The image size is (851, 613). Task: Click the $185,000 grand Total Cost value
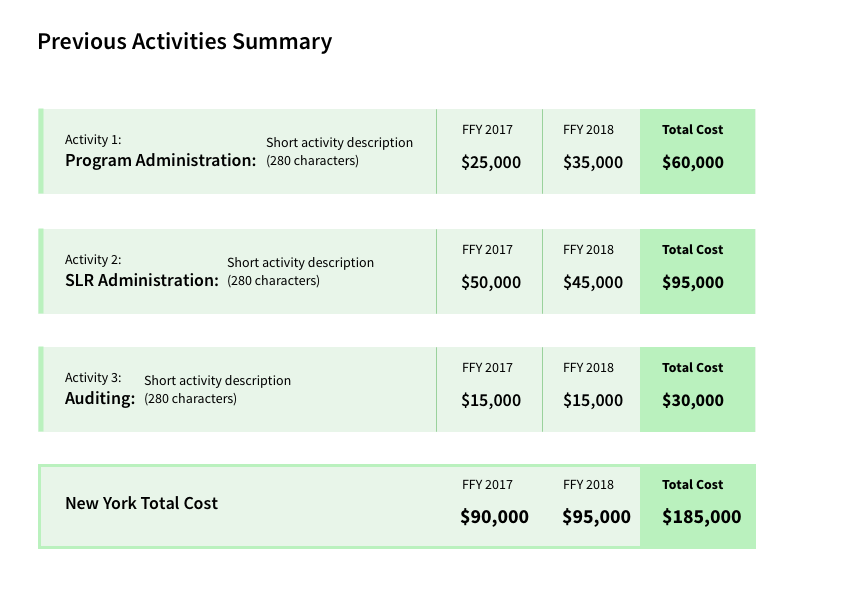(x=701, y=517)
